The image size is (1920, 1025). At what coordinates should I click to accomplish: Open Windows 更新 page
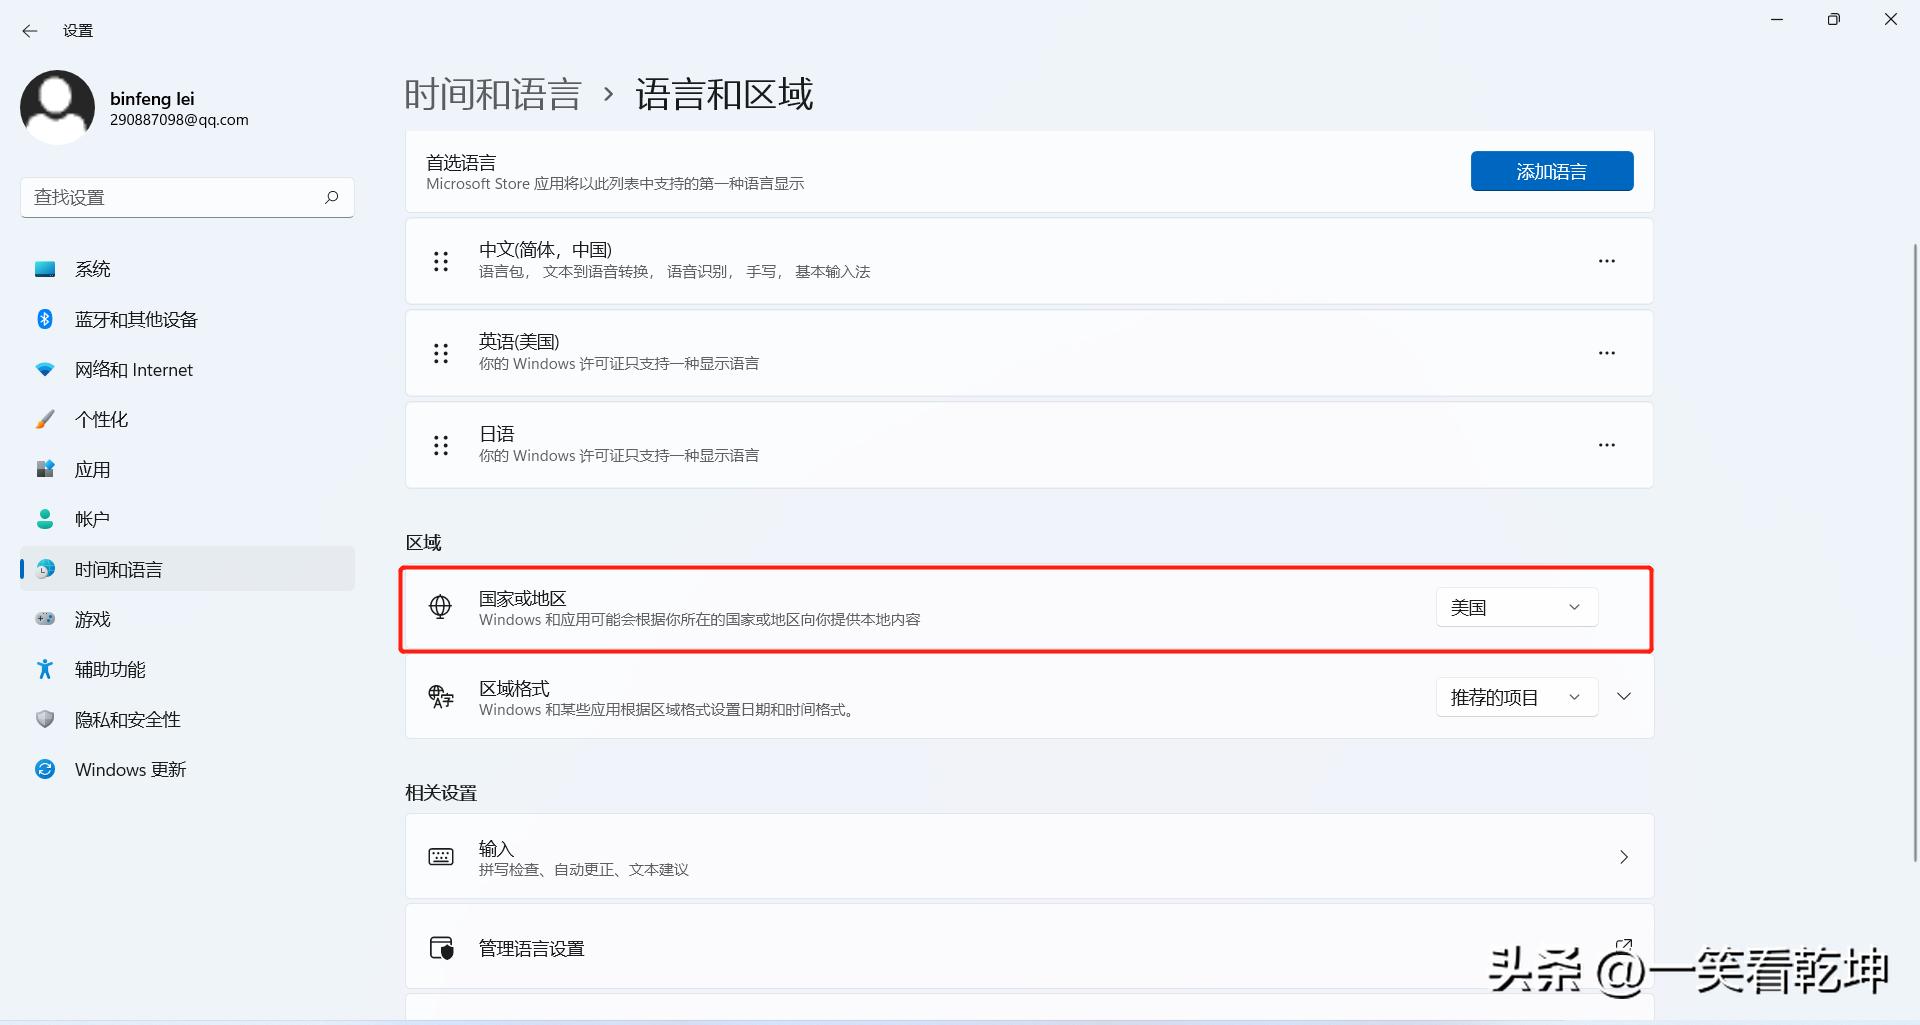click(x=130, y=769)
